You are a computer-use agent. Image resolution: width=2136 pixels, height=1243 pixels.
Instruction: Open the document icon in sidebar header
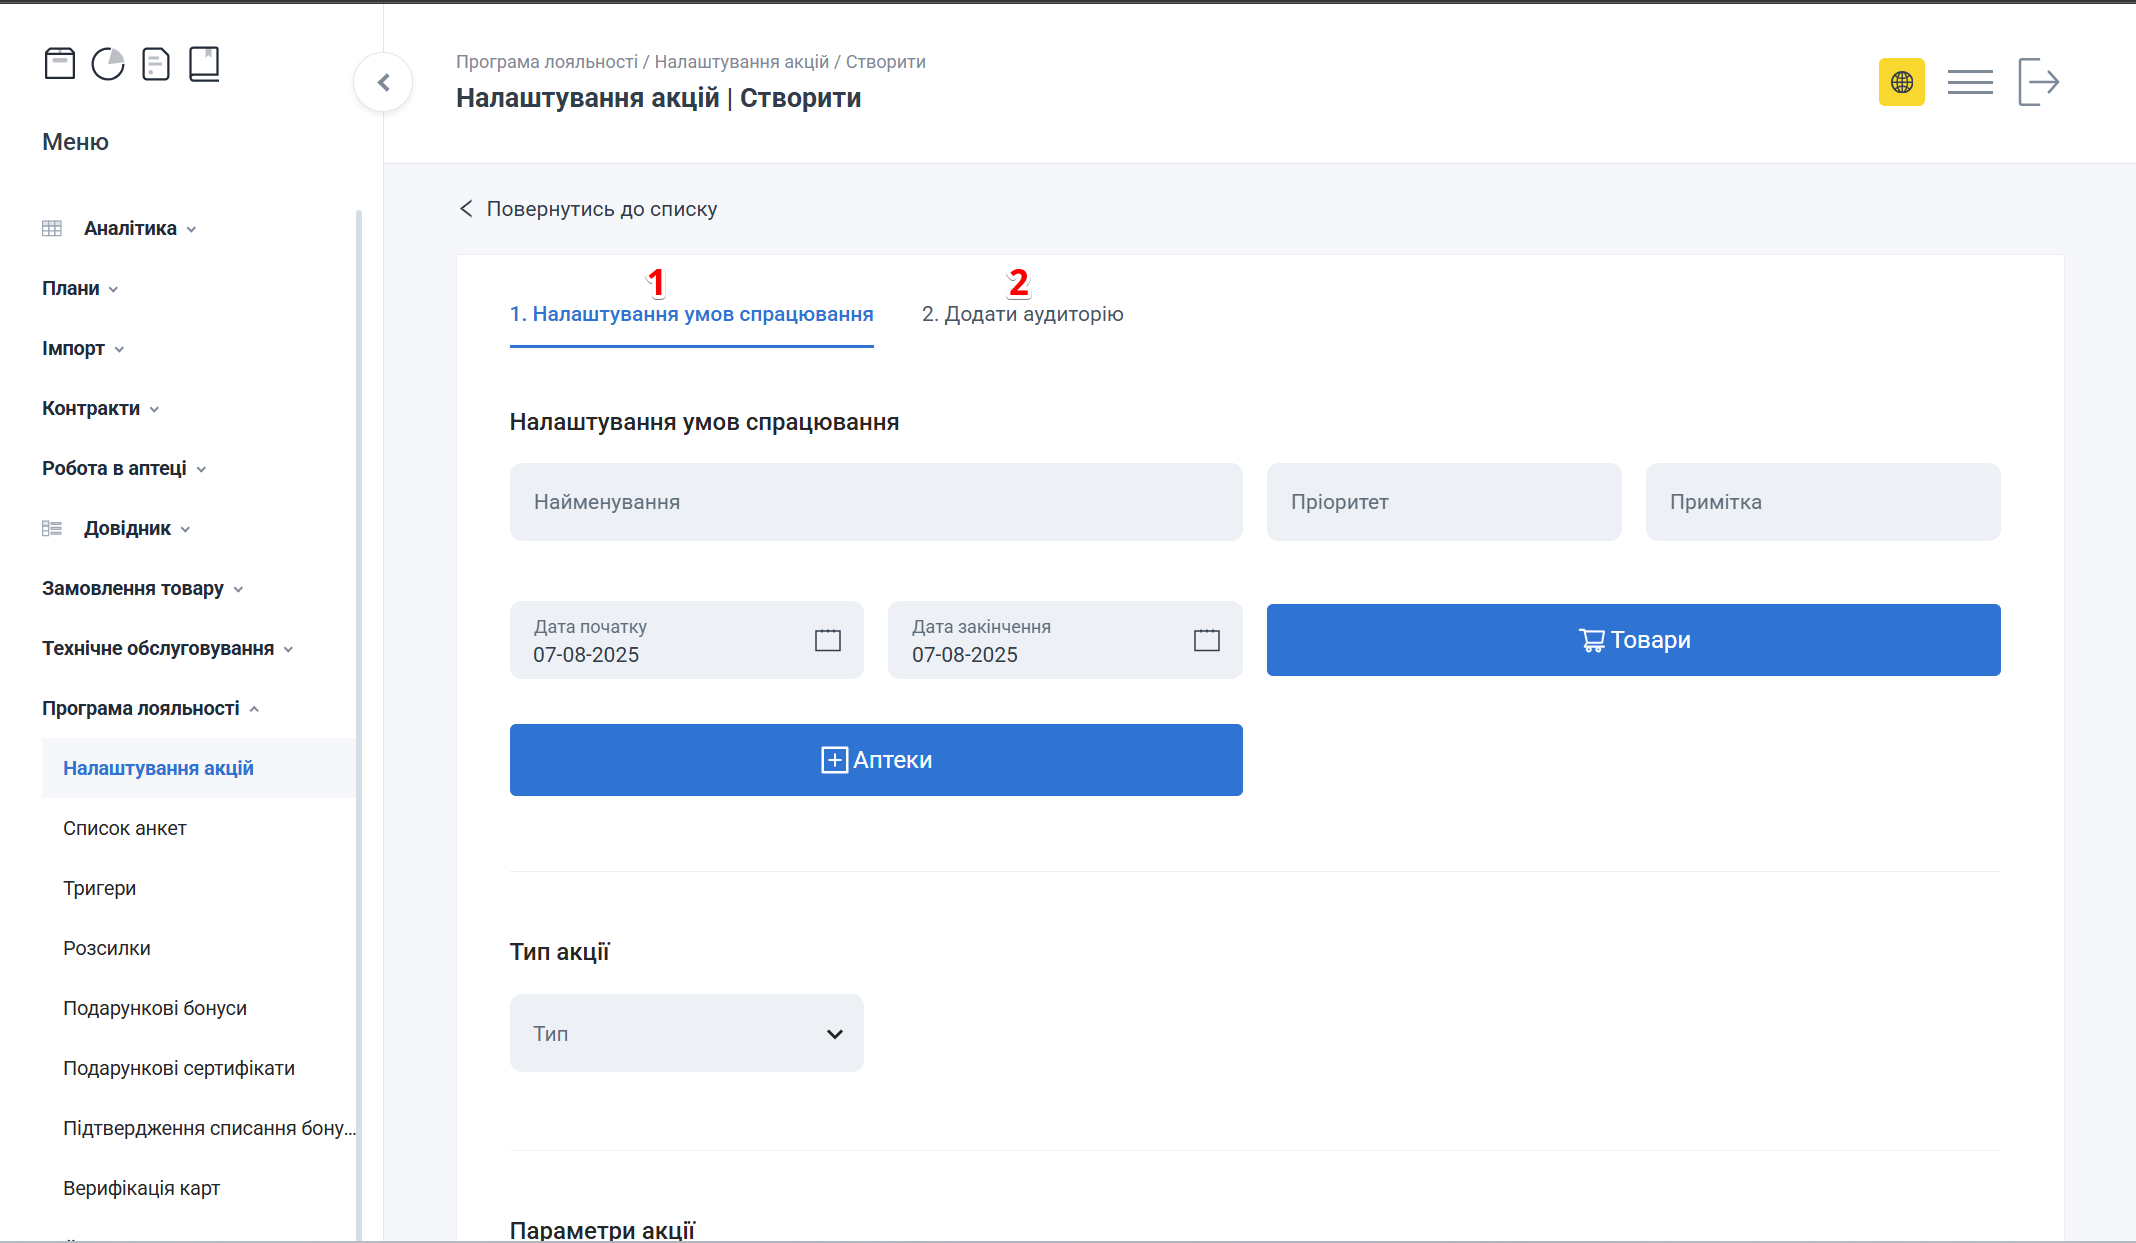(x=156, y=63)
